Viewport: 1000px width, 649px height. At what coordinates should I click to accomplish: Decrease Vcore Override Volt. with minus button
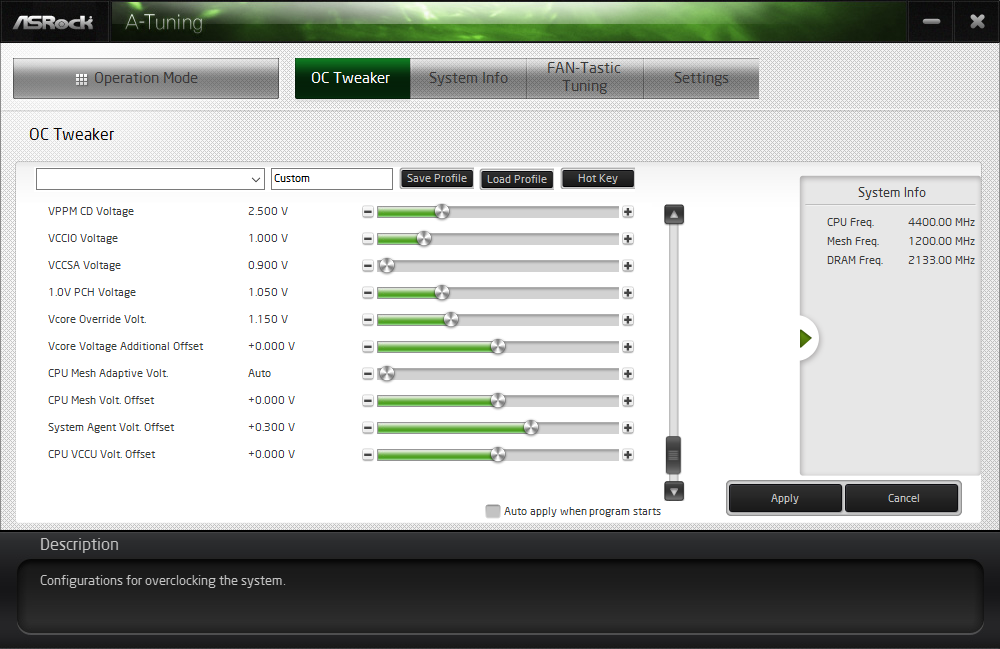368,319
